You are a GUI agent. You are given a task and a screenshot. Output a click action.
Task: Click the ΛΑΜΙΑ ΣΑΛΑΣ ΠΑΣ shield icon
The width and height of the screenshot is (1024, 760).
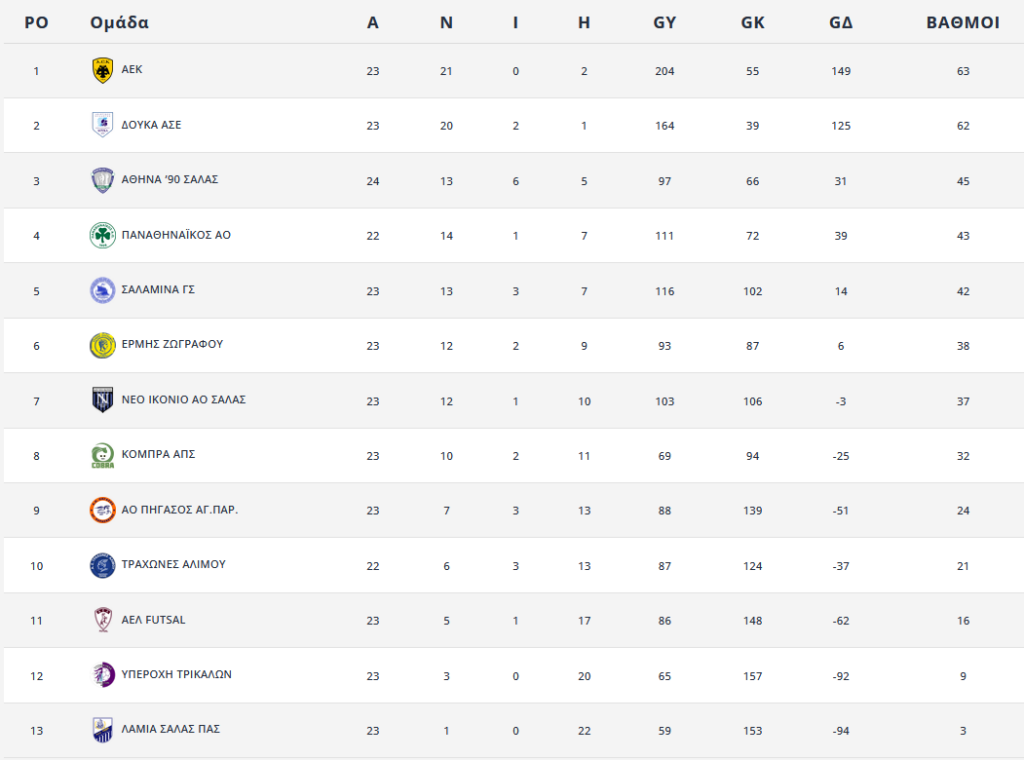click(103, 730)
